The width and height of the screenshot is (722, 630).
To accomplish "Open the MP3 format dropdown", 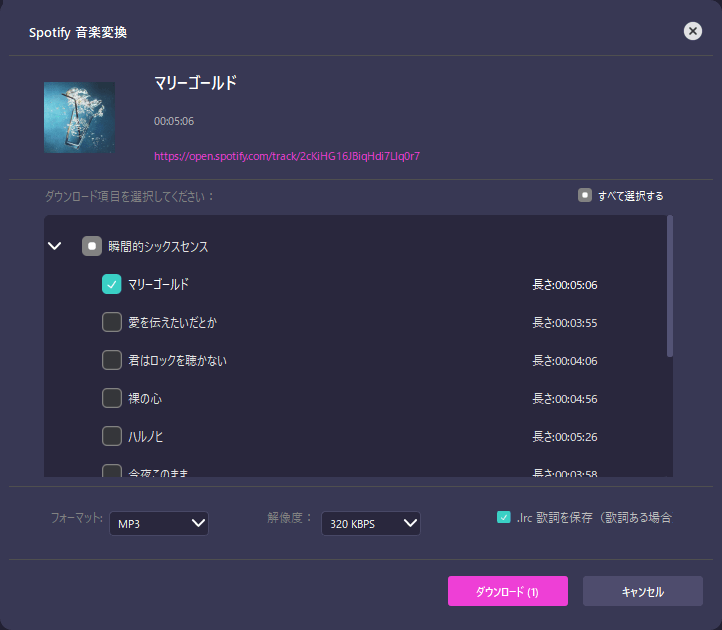I will 159,523.
